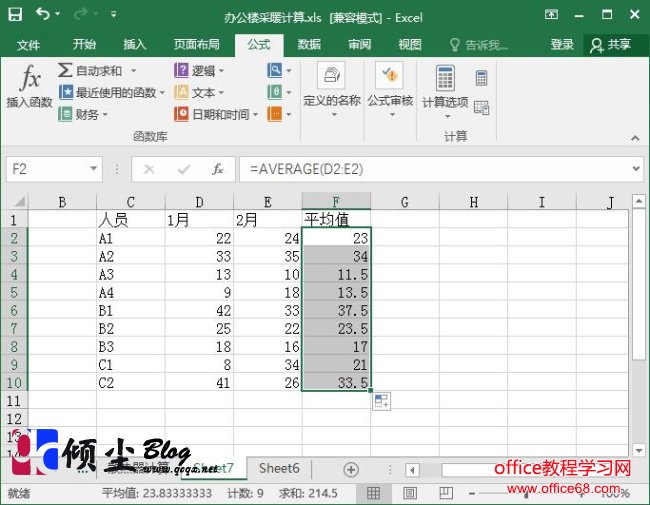Click the 平均值: 23.83333333 status entry
The width and height of the screenshot is (650, 505).
pos(157,493)
